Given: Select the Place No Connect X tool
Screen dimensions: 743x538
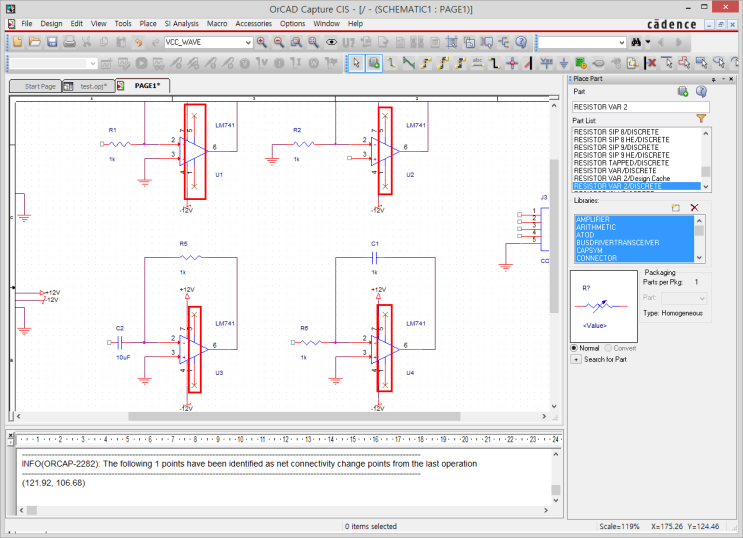Looking at the screenshot, I should [x=651, y=63].
